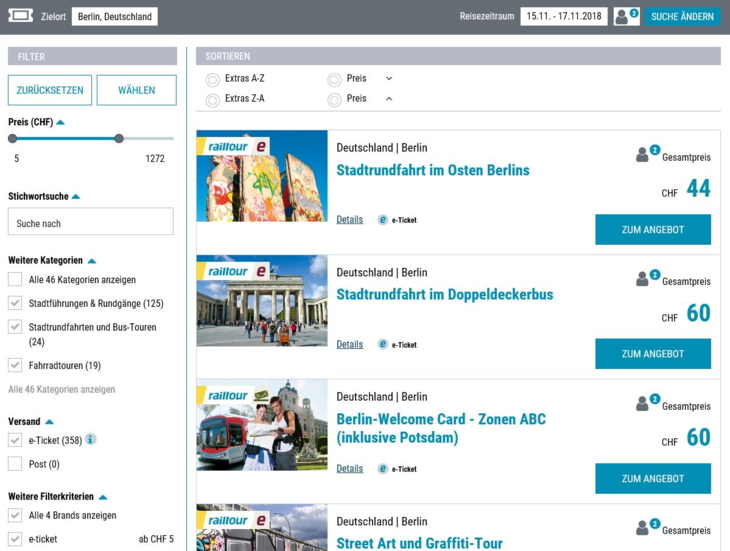Click the Stichwortsuche 'Suche nach' input field

point(91,222)
